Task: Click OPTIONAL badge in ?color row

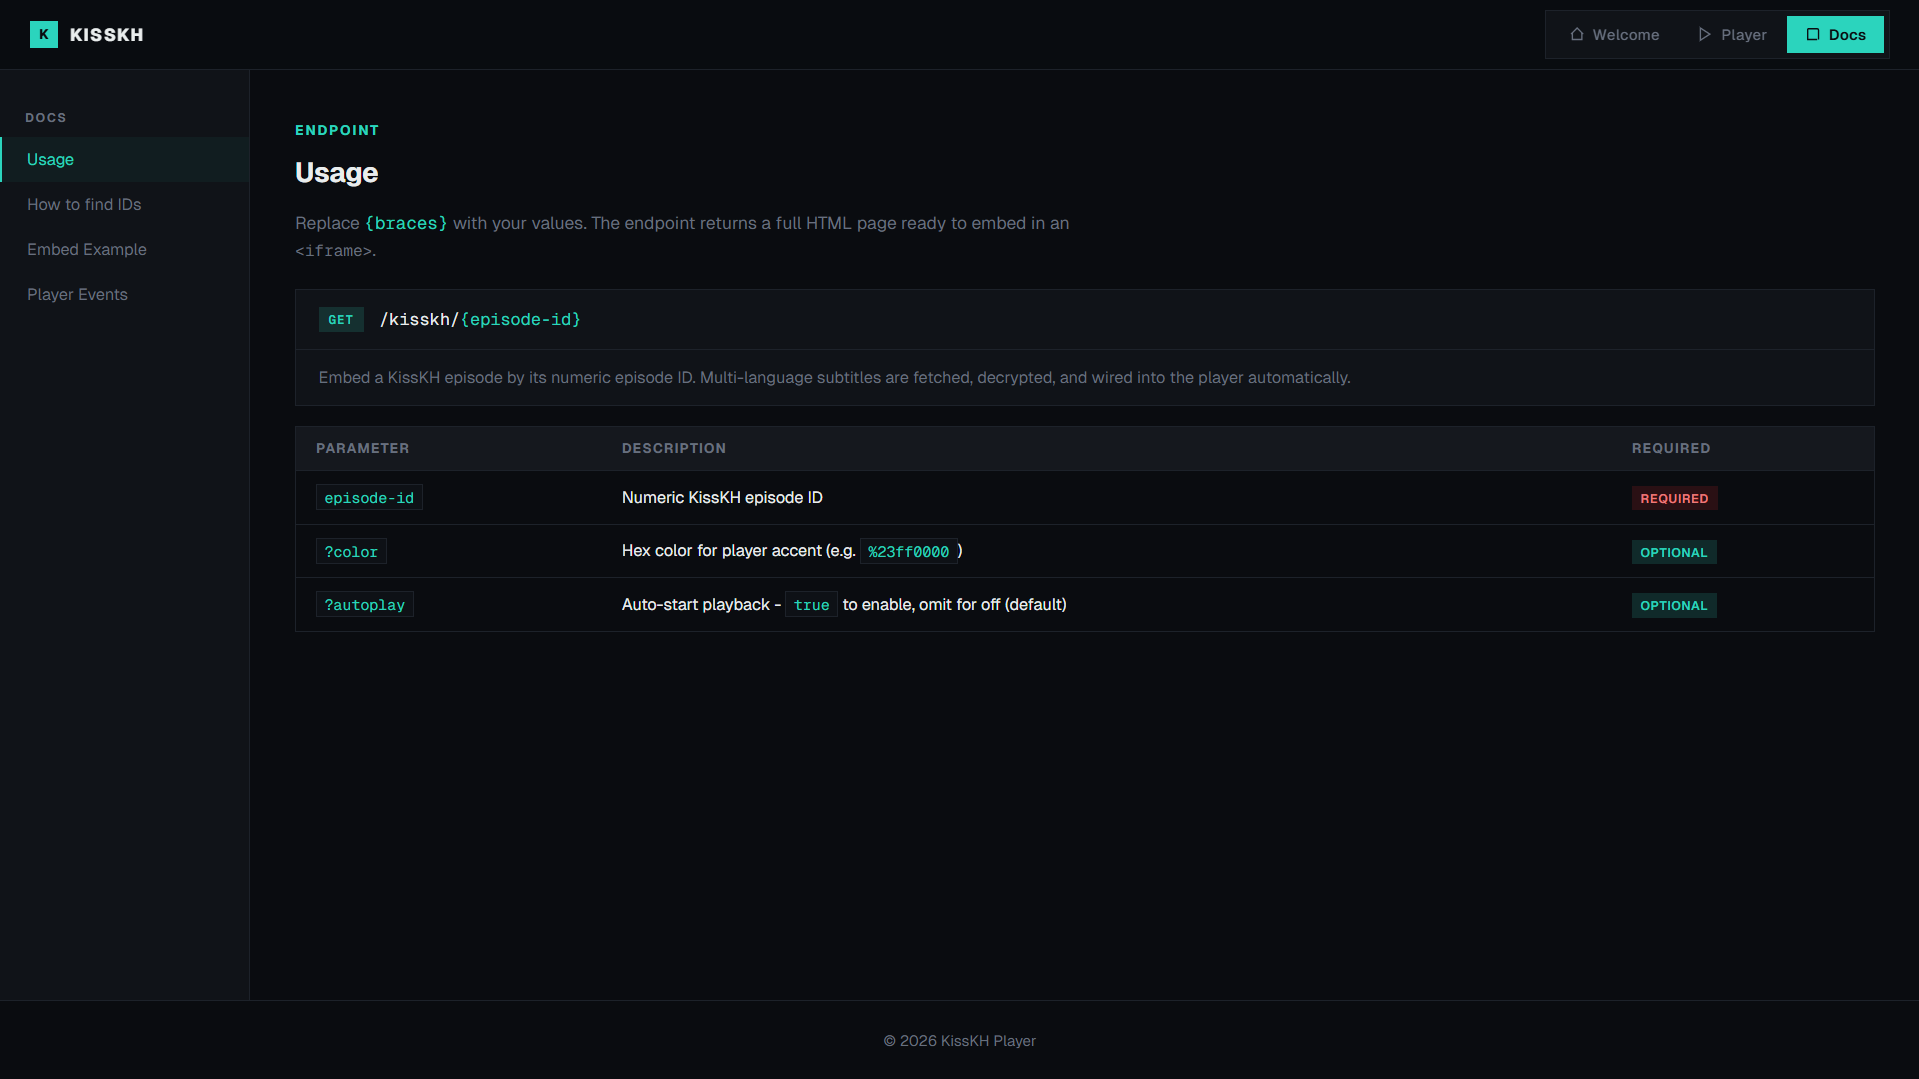Action: [x=1674, y=552]
